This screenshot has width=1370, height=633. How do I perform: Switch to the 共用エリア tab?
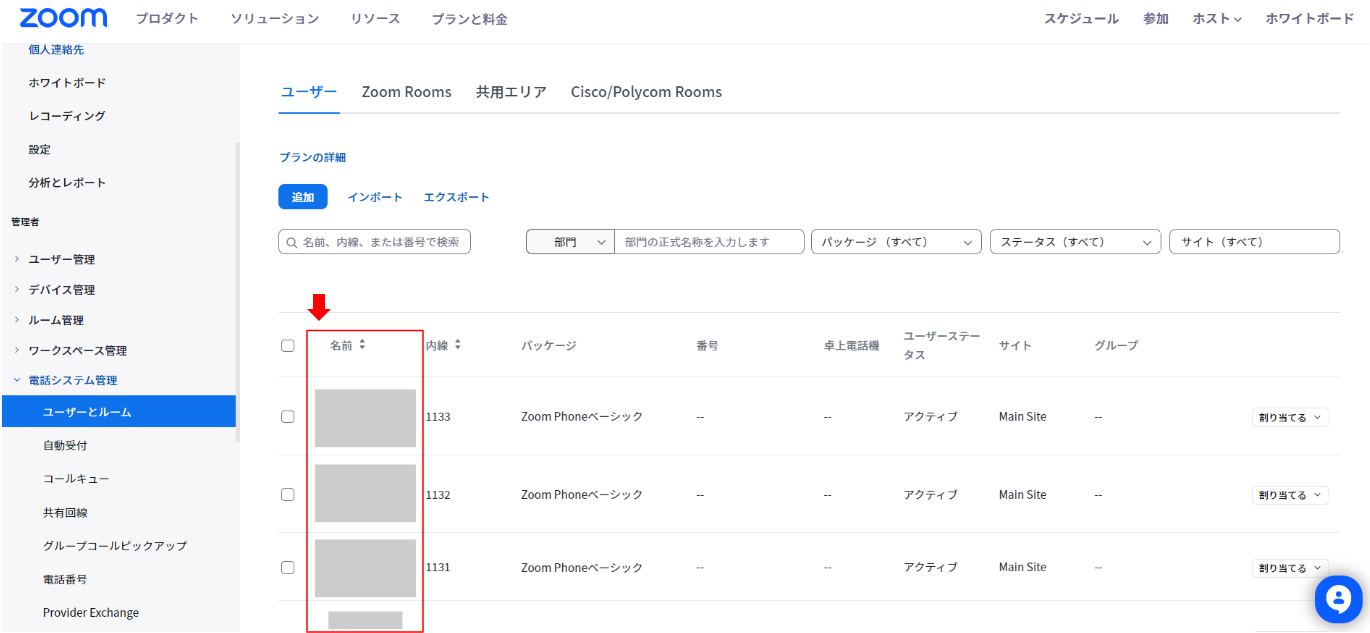tap(511, 92)
